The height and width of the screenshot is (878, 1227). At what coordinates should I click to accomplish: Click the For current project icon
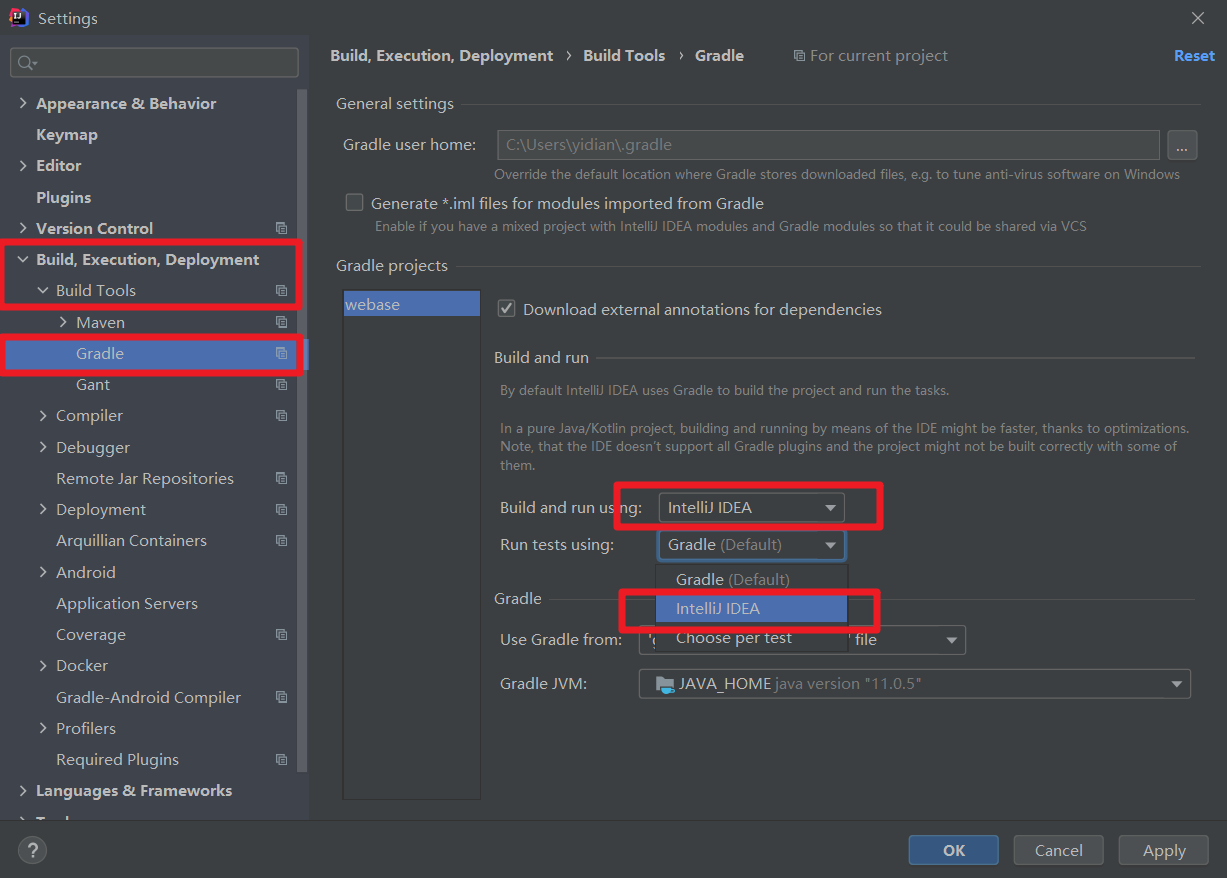pyautogui.click(x=800, y=55)
